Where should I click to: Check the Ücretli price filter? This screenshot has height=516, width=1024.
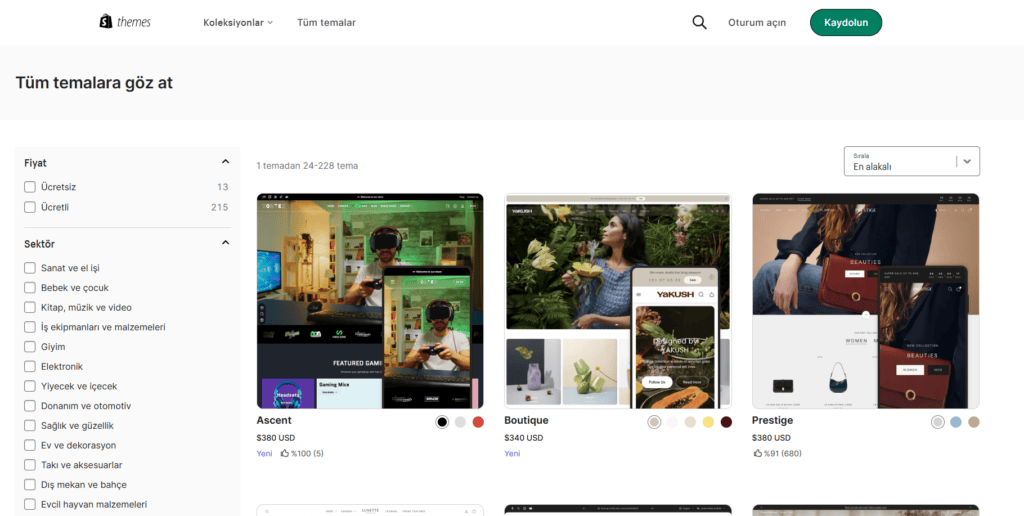coord(29,207)
